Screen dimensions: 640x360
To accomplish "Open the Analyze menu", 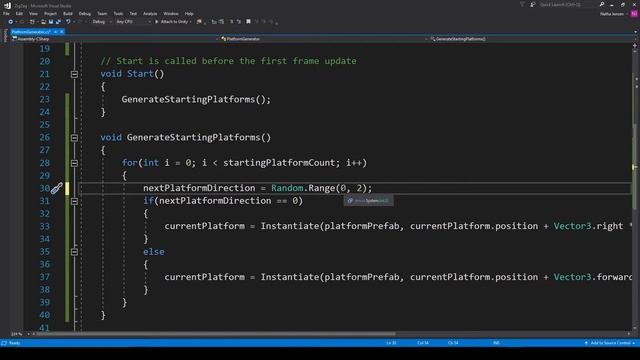I will click(150, 14).
